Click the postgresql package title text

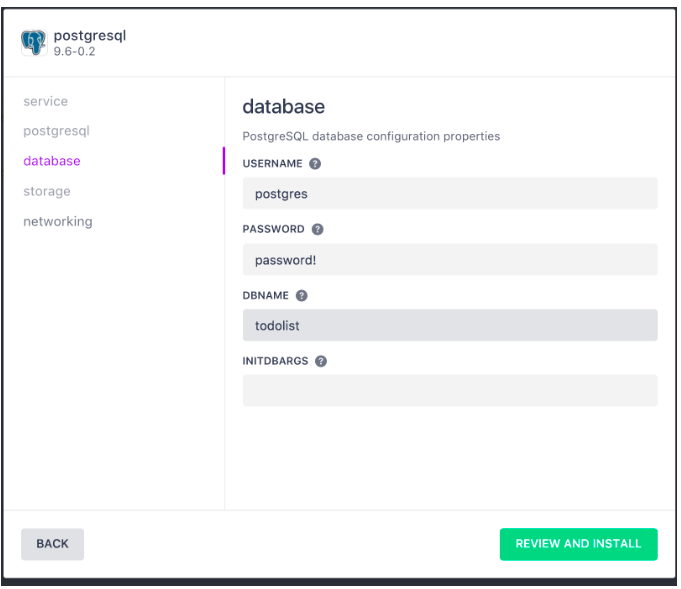click(90, 36)
